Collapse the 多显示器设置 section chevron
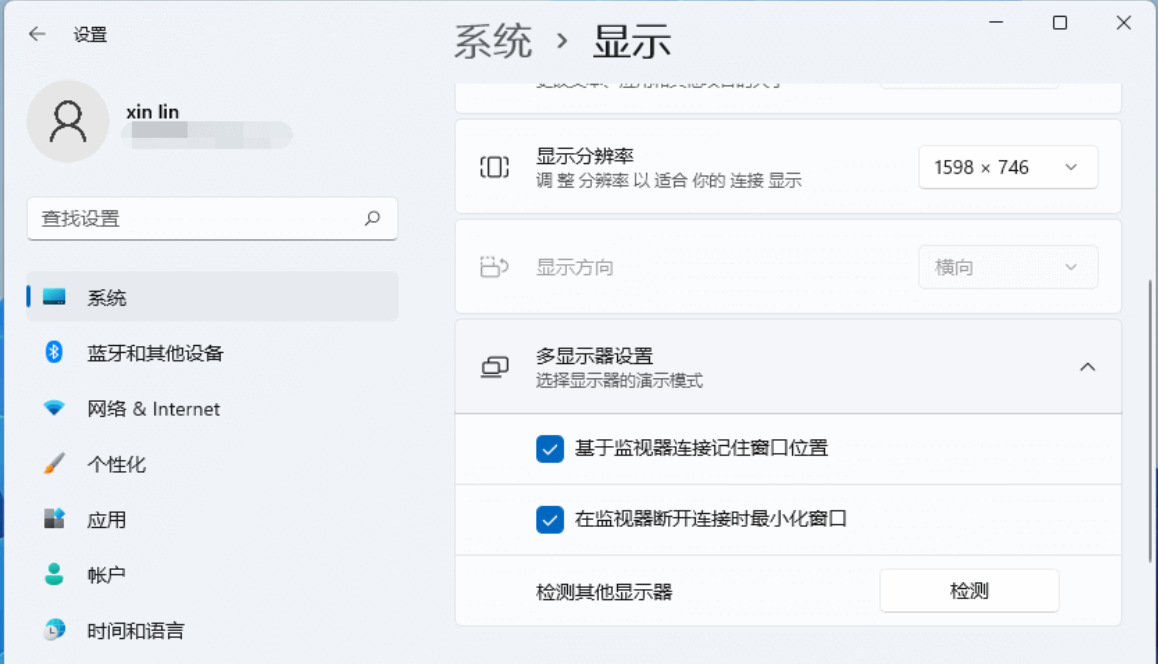The height and width of the screenshot is (664, 1158). click(x=1088, y=367)
